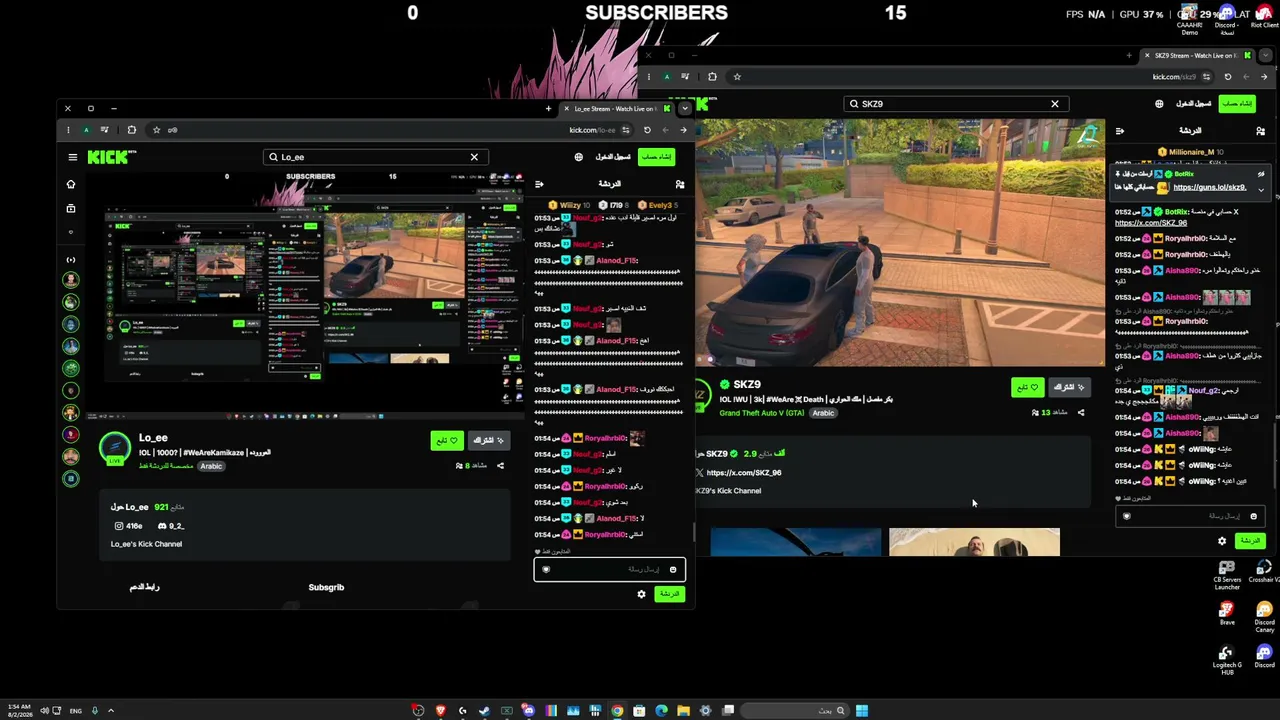
Task: Open tab search dropdown in SKZ9 browser
Action: [1265, 55]
